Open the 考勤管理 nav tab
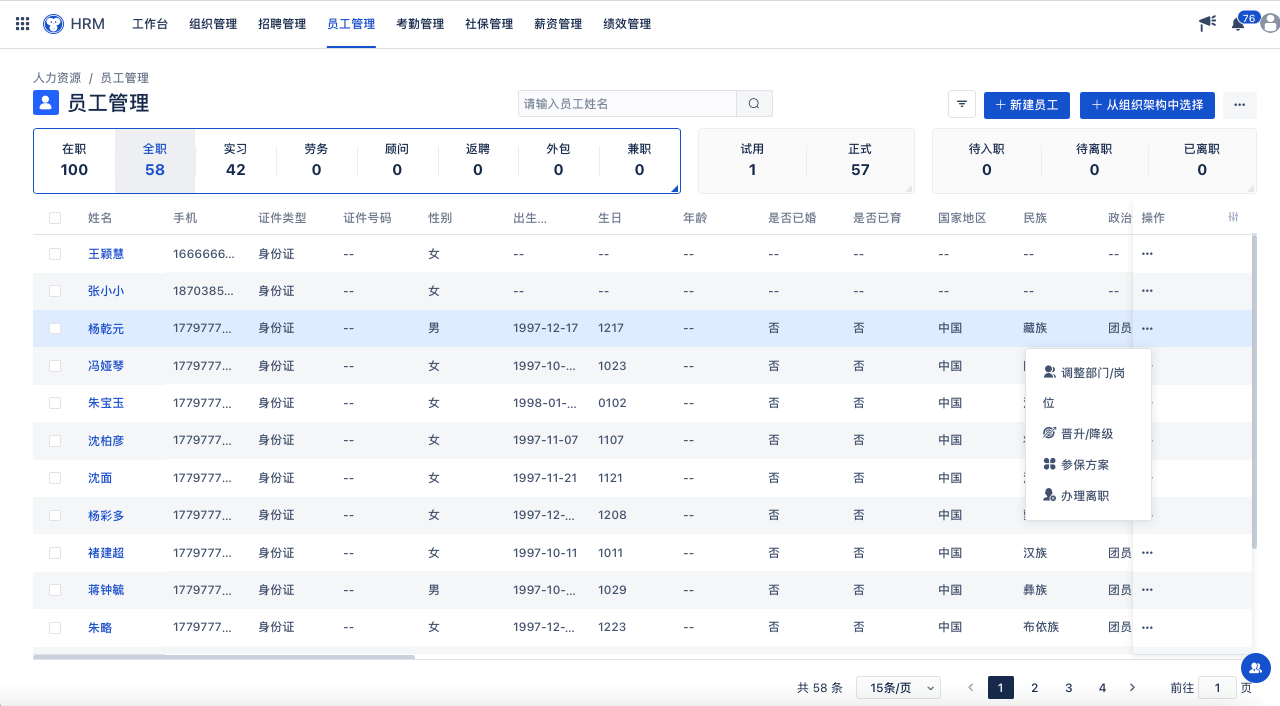1280x706 pixels. click(x=420, y=24)
